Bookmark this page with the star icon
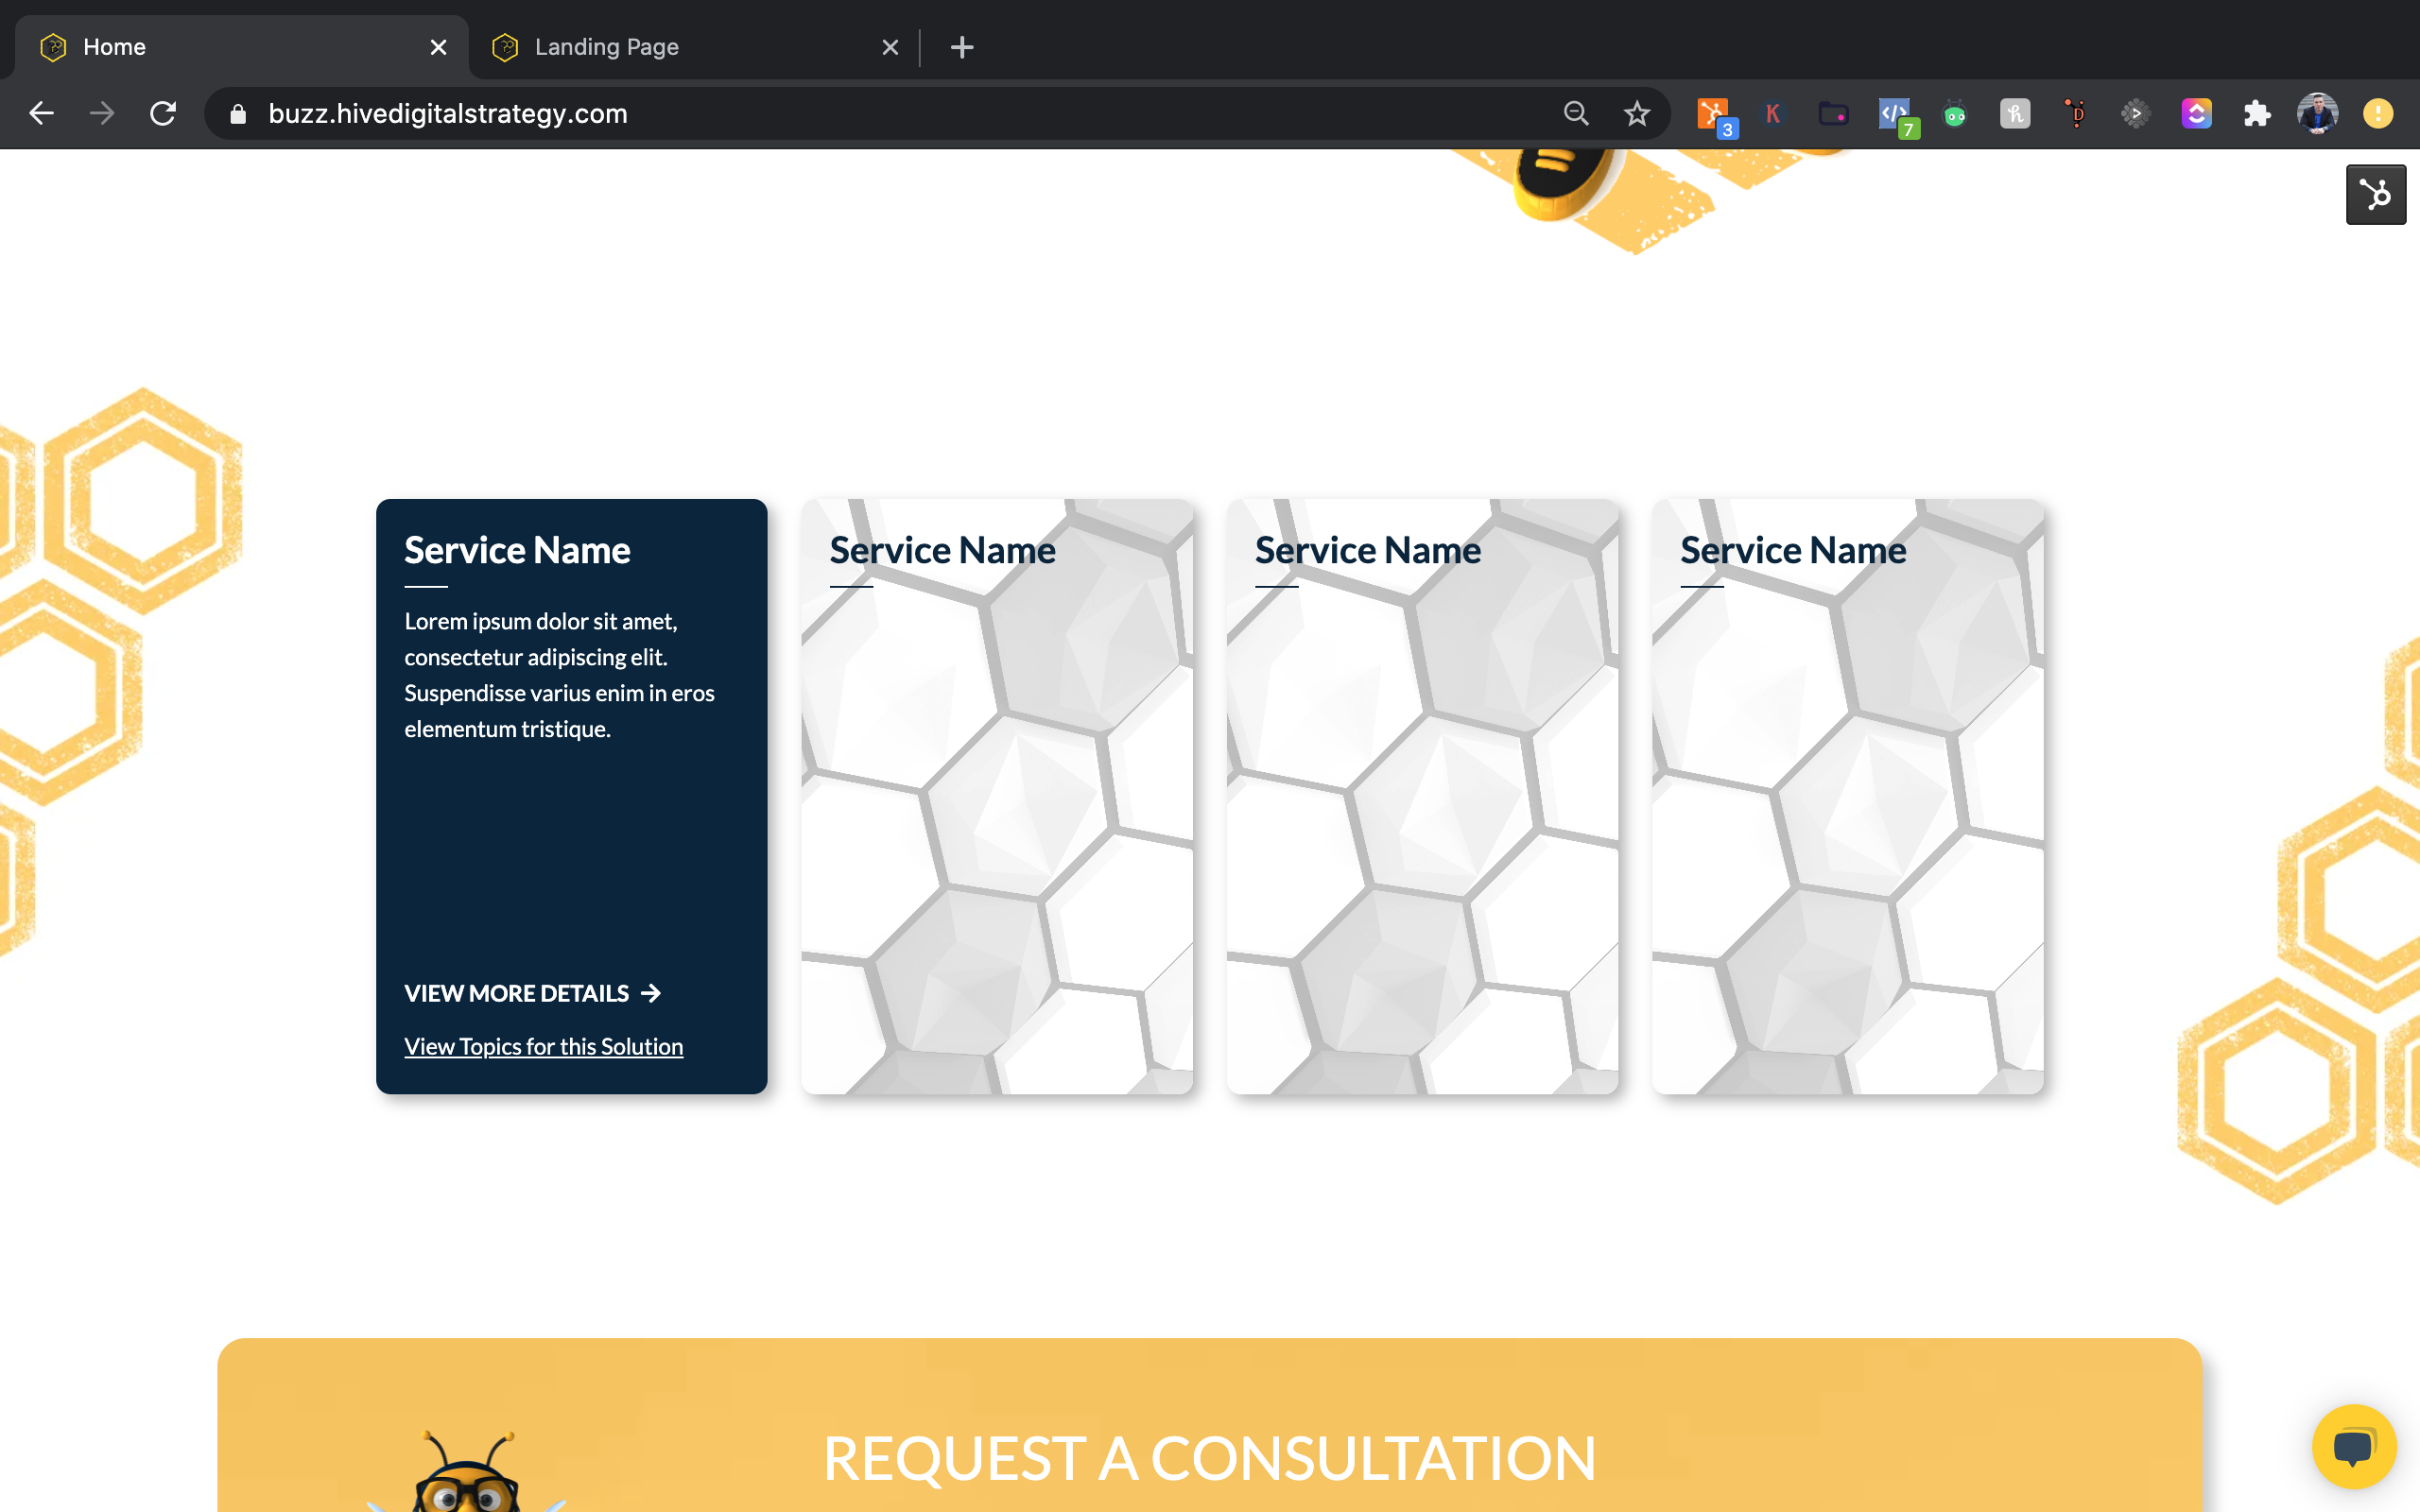The image size is (2420, 1512). click(x=1637, y=114)
